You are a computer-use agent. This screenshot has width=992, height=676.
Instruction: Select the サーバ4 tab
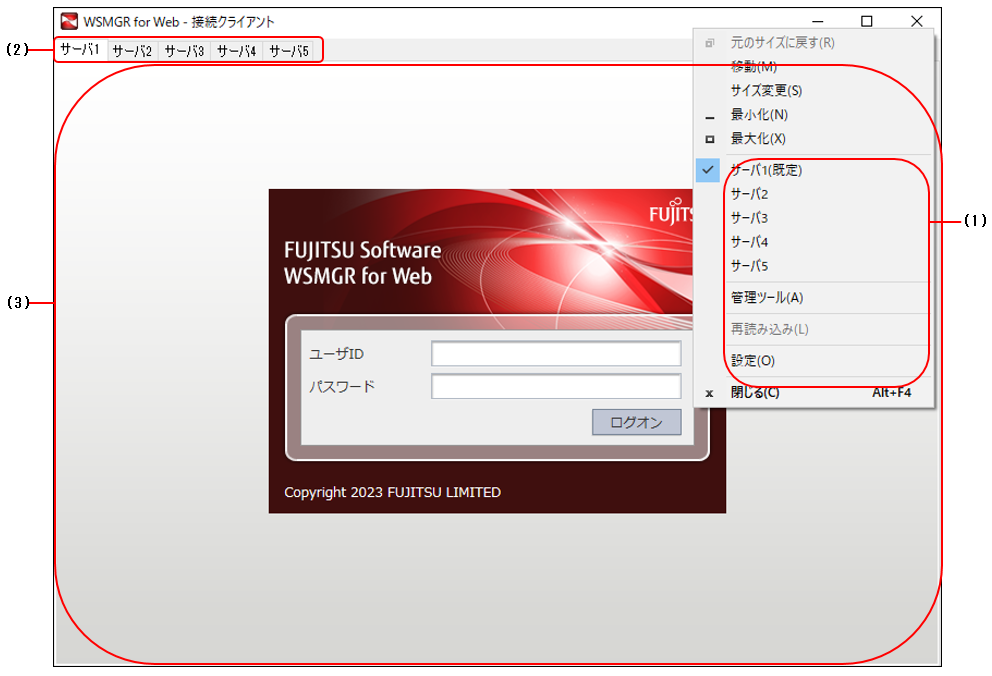pyautogui.click(x=237, y=51)
